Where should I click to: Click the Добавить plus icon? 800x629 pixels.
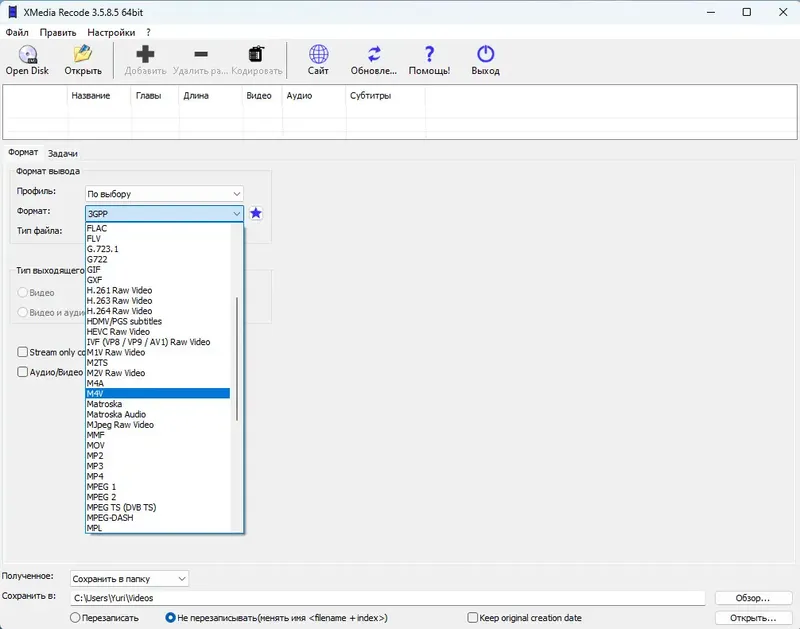(145, 54)
